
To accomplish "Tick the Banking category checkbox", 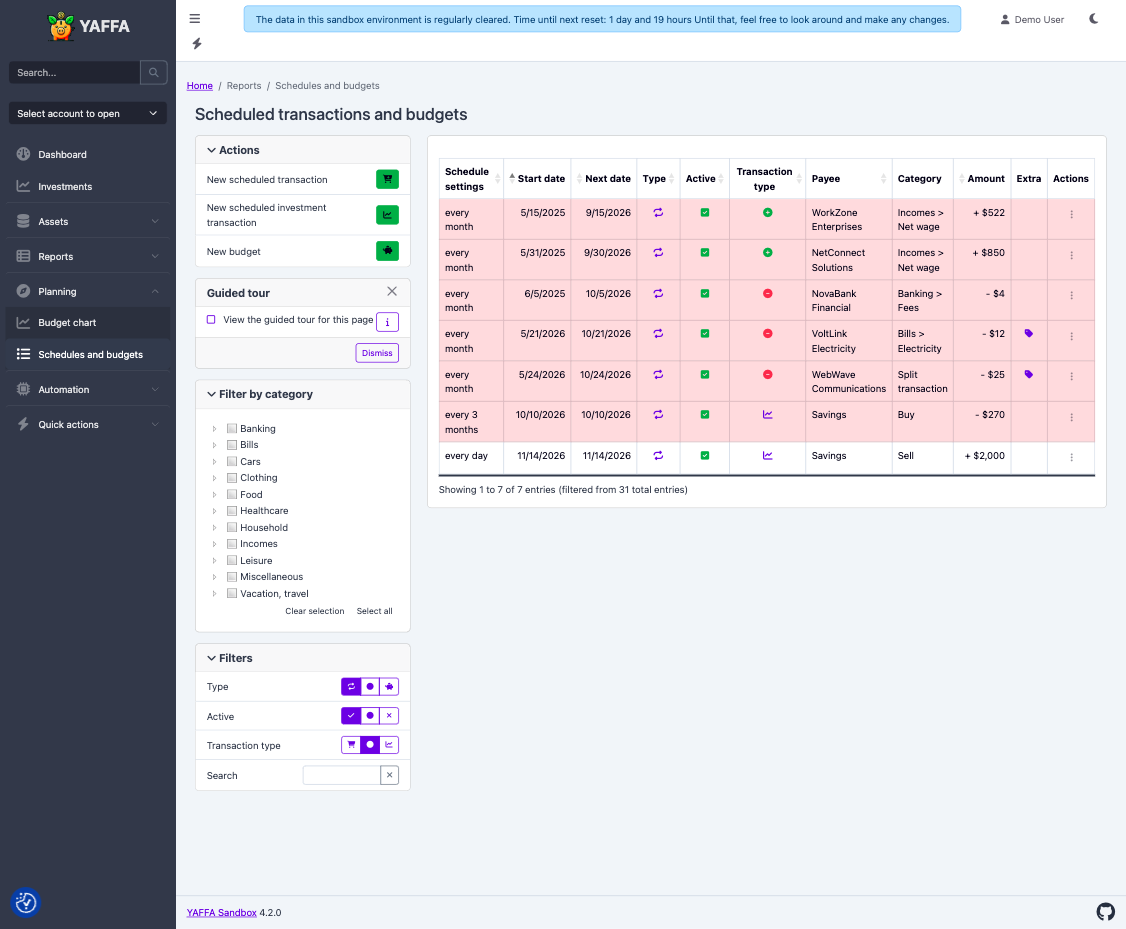I will click(x=232, y=429).
